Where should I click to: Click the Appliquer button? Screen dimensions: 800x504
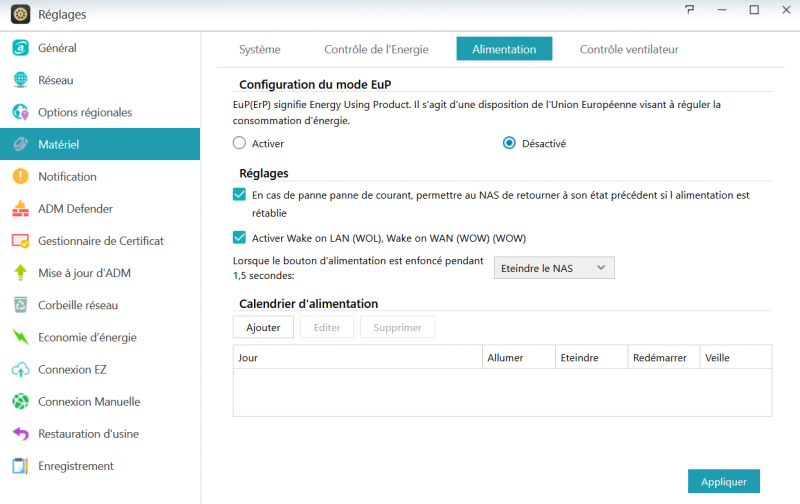pyautogui.click(x=723, y=481)
